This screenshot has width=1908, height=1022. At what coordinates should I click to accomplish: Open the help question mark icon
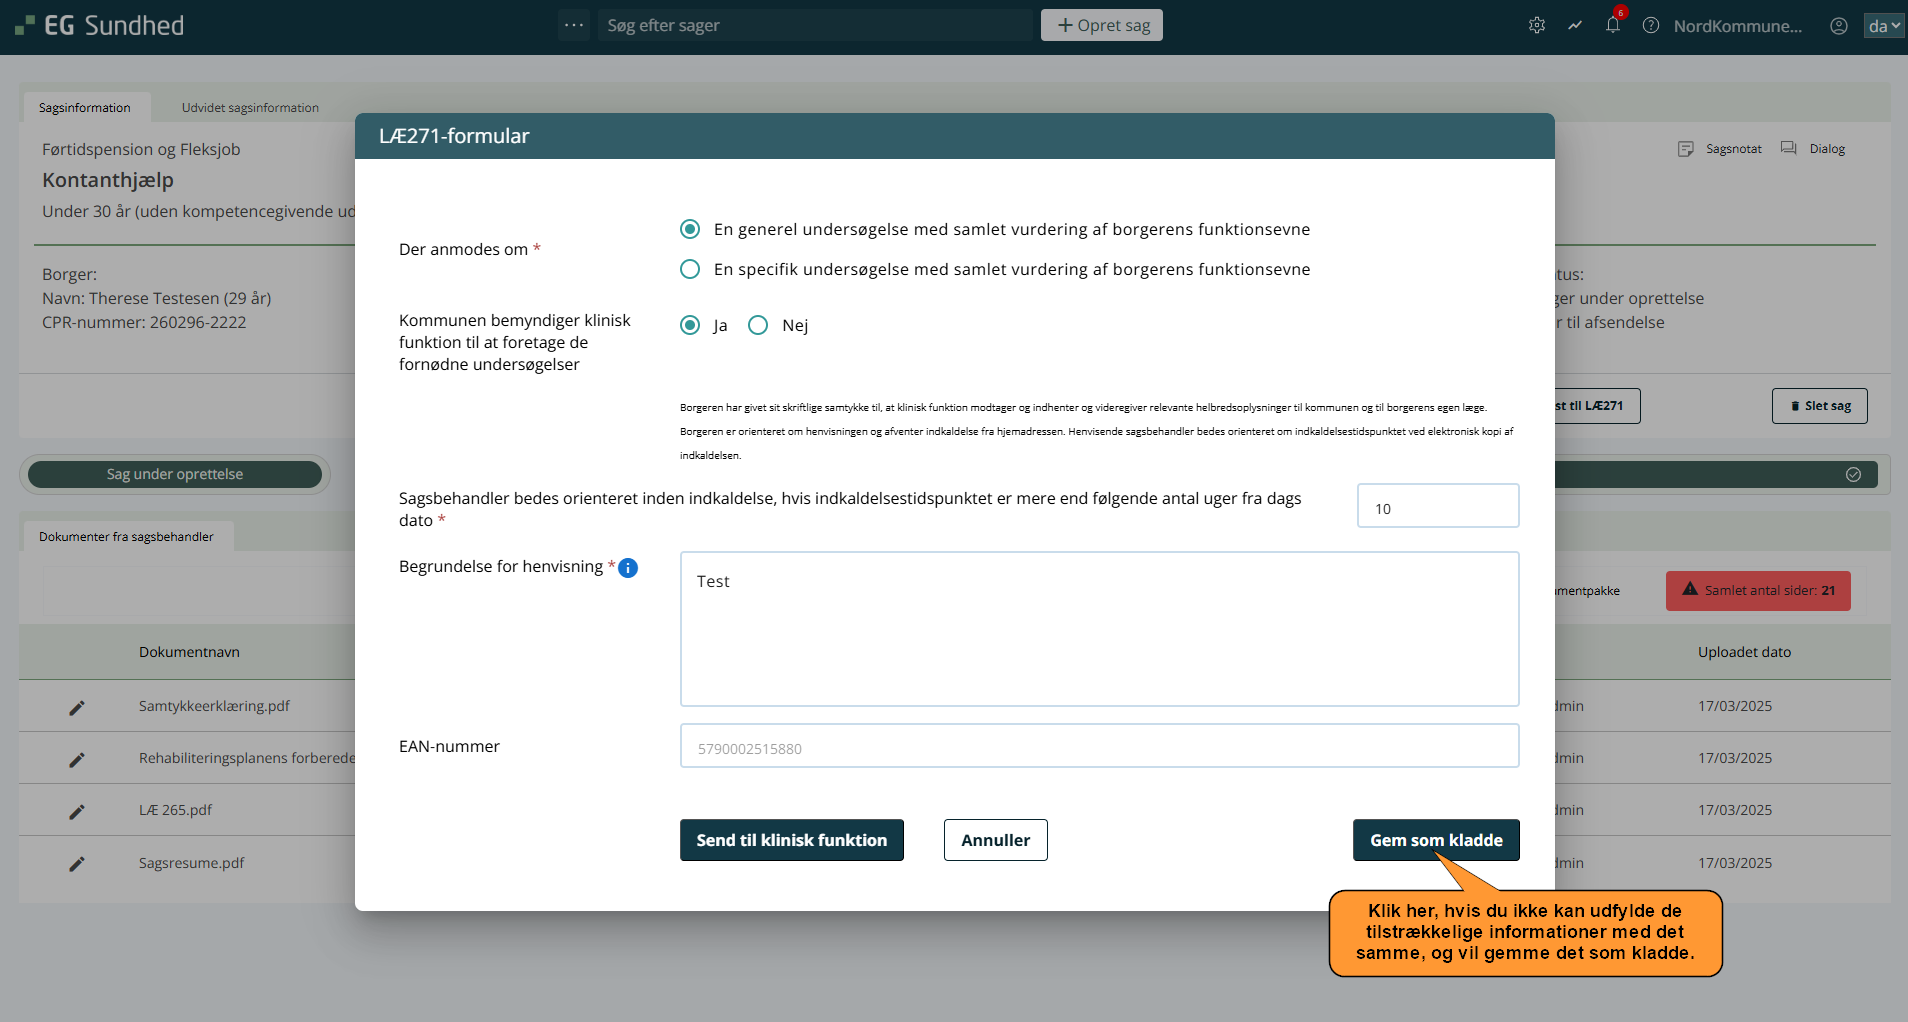pyautogui.click(x=1651, y=26)
